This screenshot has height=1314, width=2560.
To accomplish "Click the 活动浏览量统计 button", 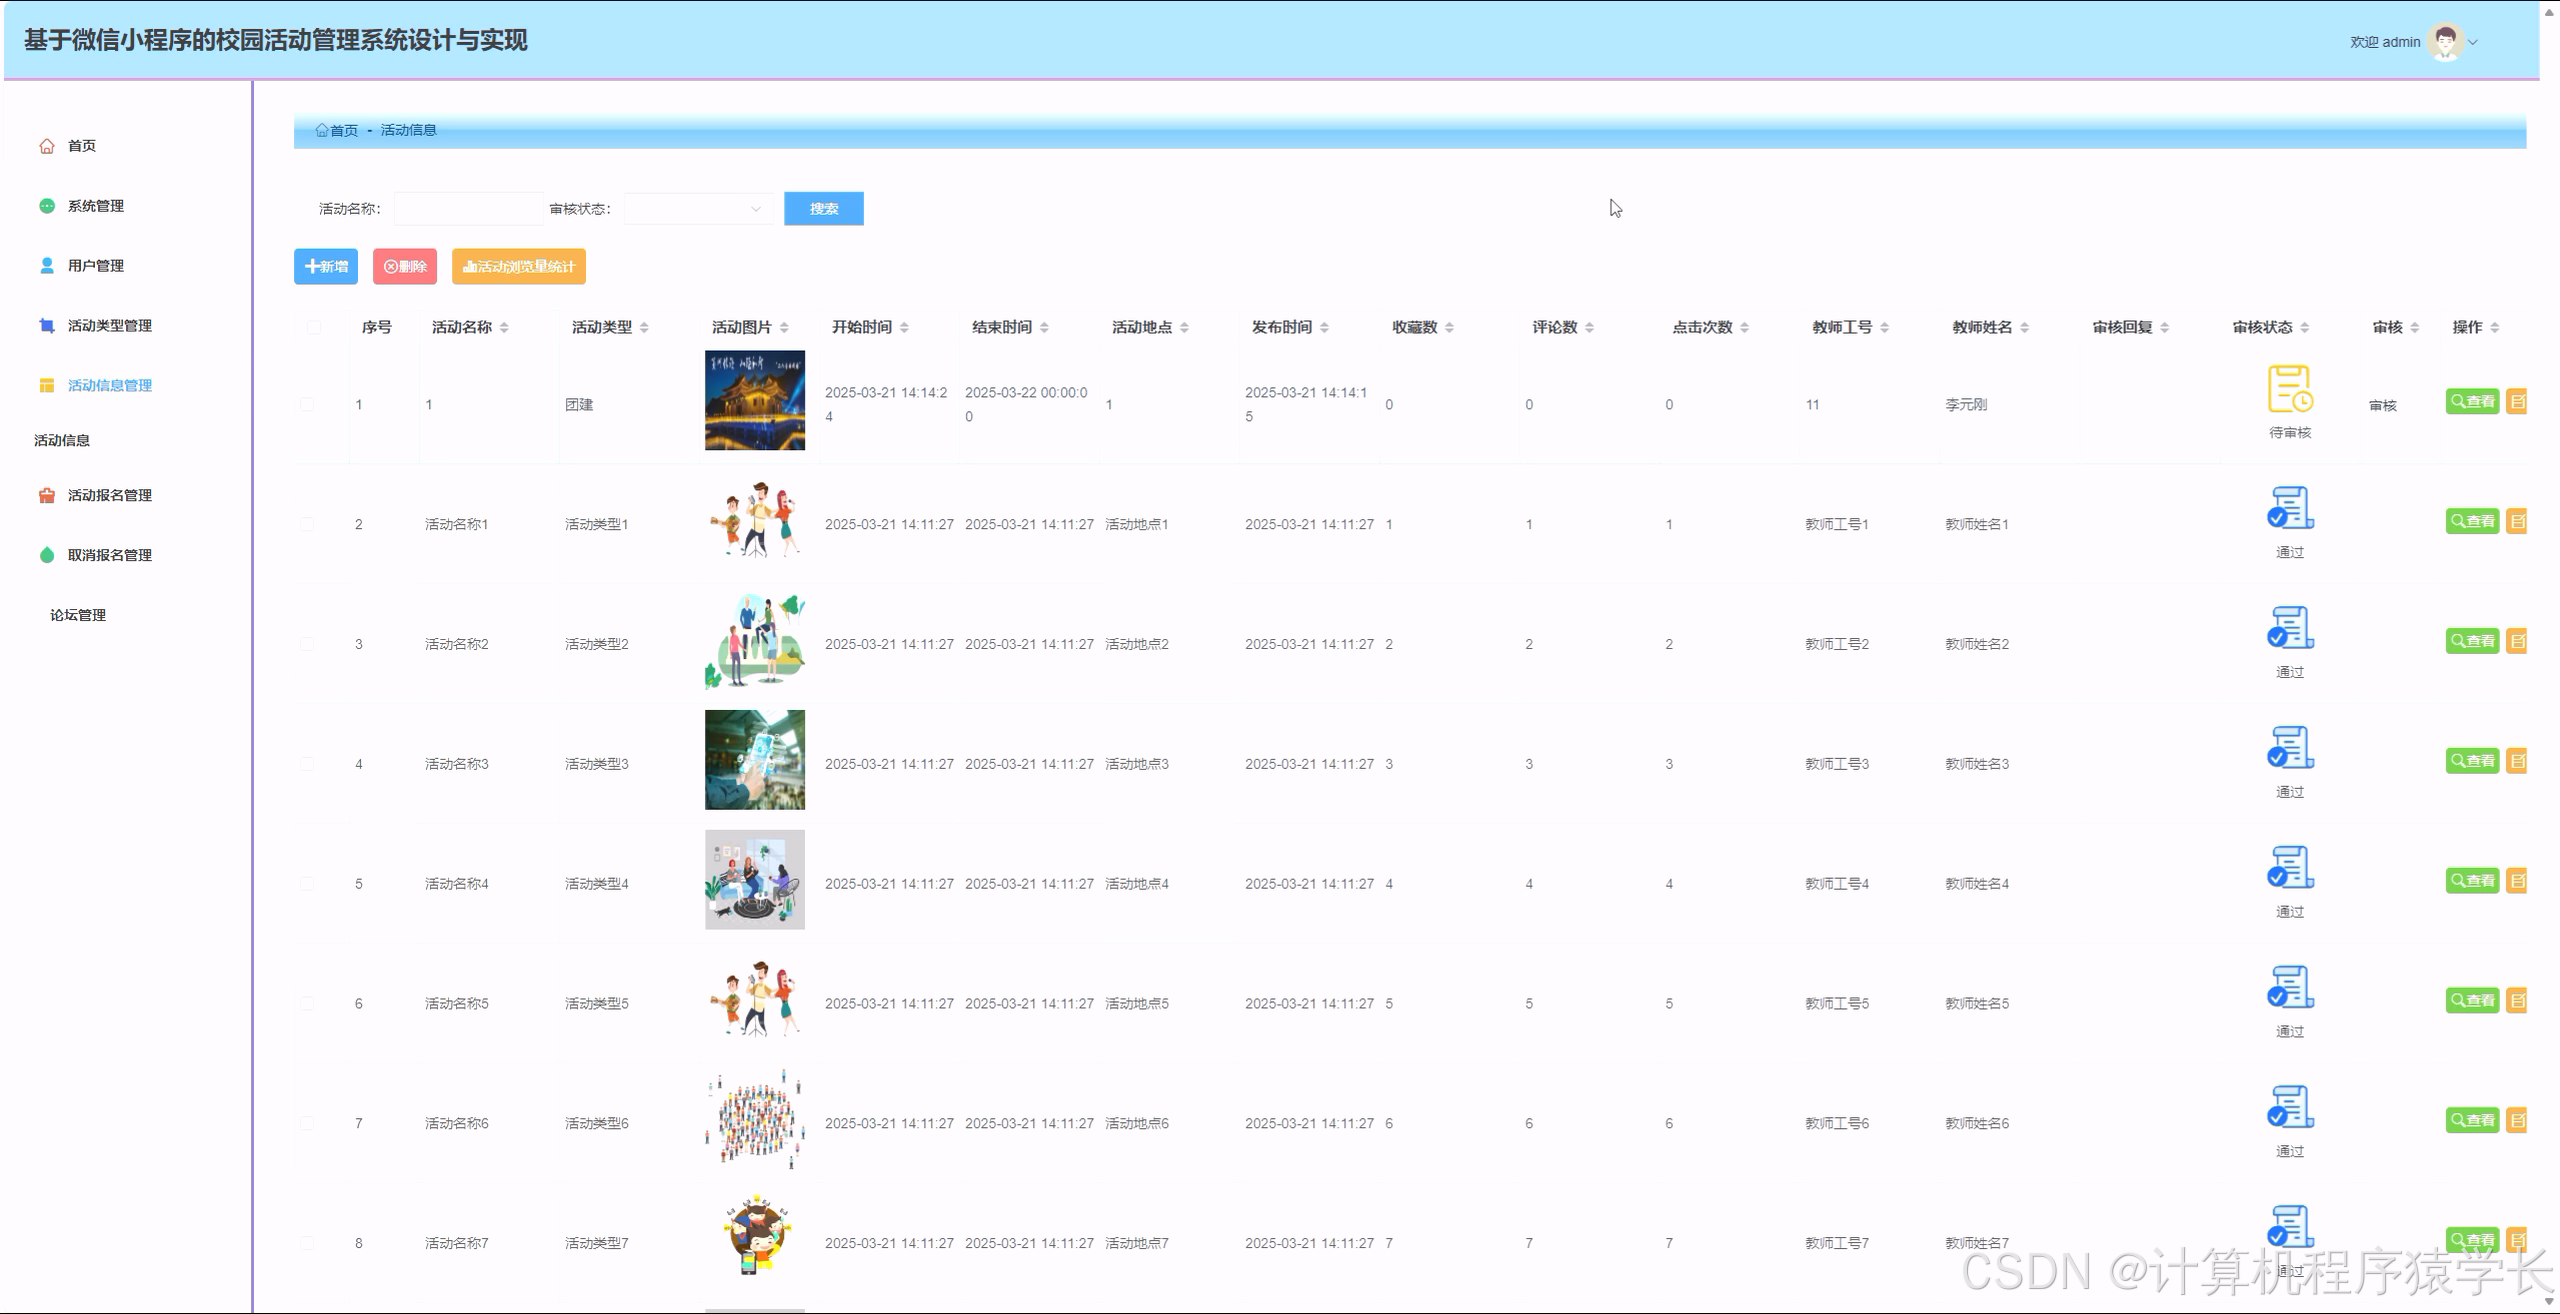I will [x=518, y=267].
